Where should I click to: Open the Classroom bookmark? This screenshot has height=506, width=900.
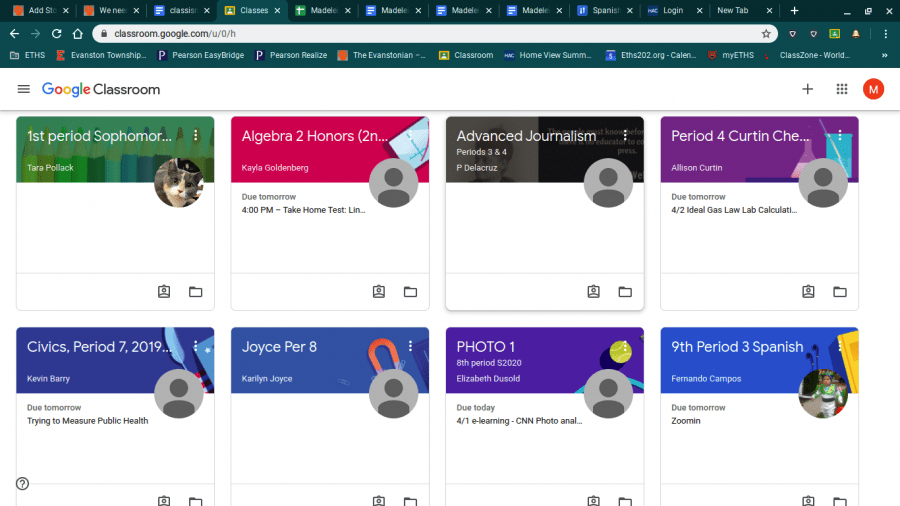coord(466,55)
